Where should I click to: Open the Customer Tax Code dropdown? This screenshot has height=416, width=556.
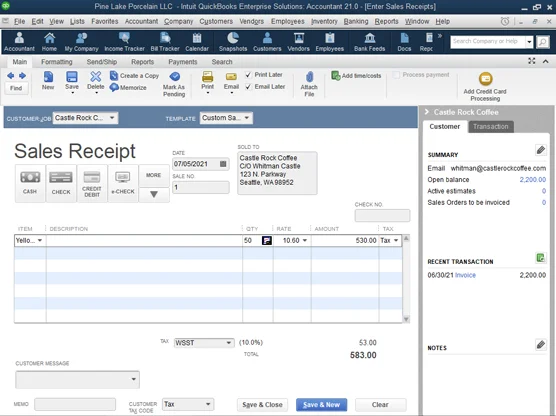pos(208,404)
